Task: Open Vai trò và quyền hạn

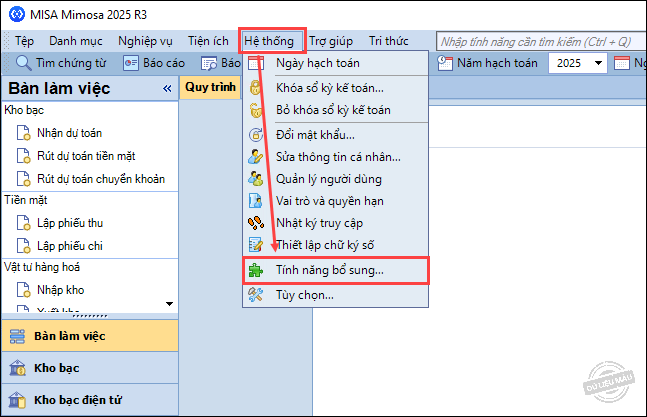Action: [335, 201]
